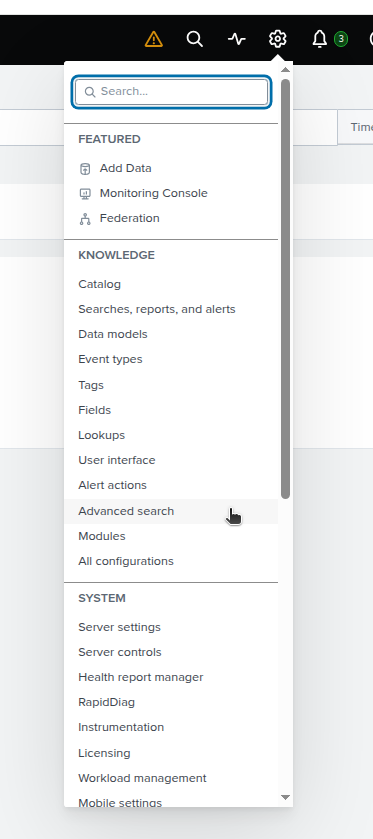Select Tags entry

click(x=91, y=385)
